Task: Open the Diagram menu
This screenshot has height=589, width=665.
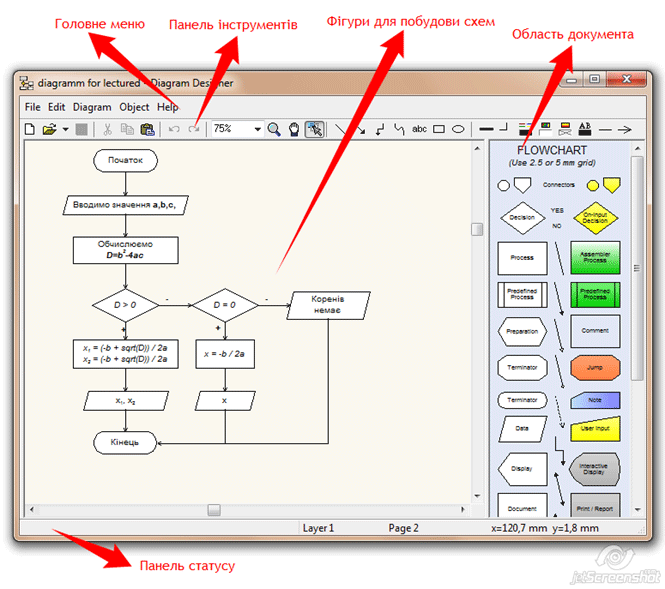Action: tap(92, 107)
